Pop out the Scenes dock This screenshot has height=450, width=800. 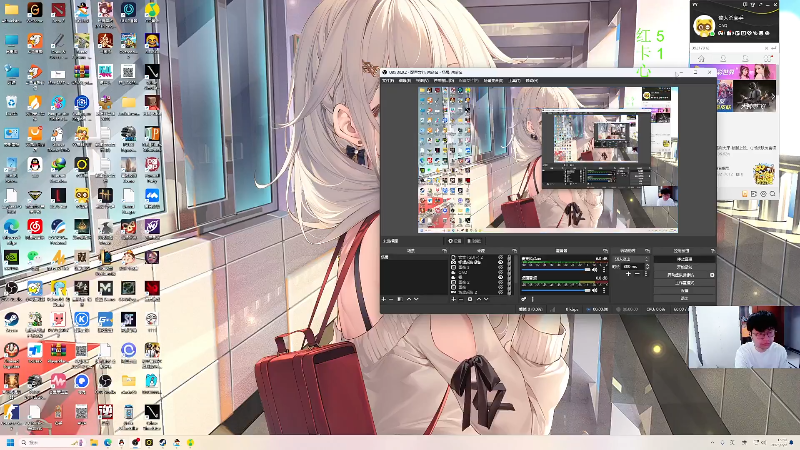pyautogui.click(x=444, y=251)
